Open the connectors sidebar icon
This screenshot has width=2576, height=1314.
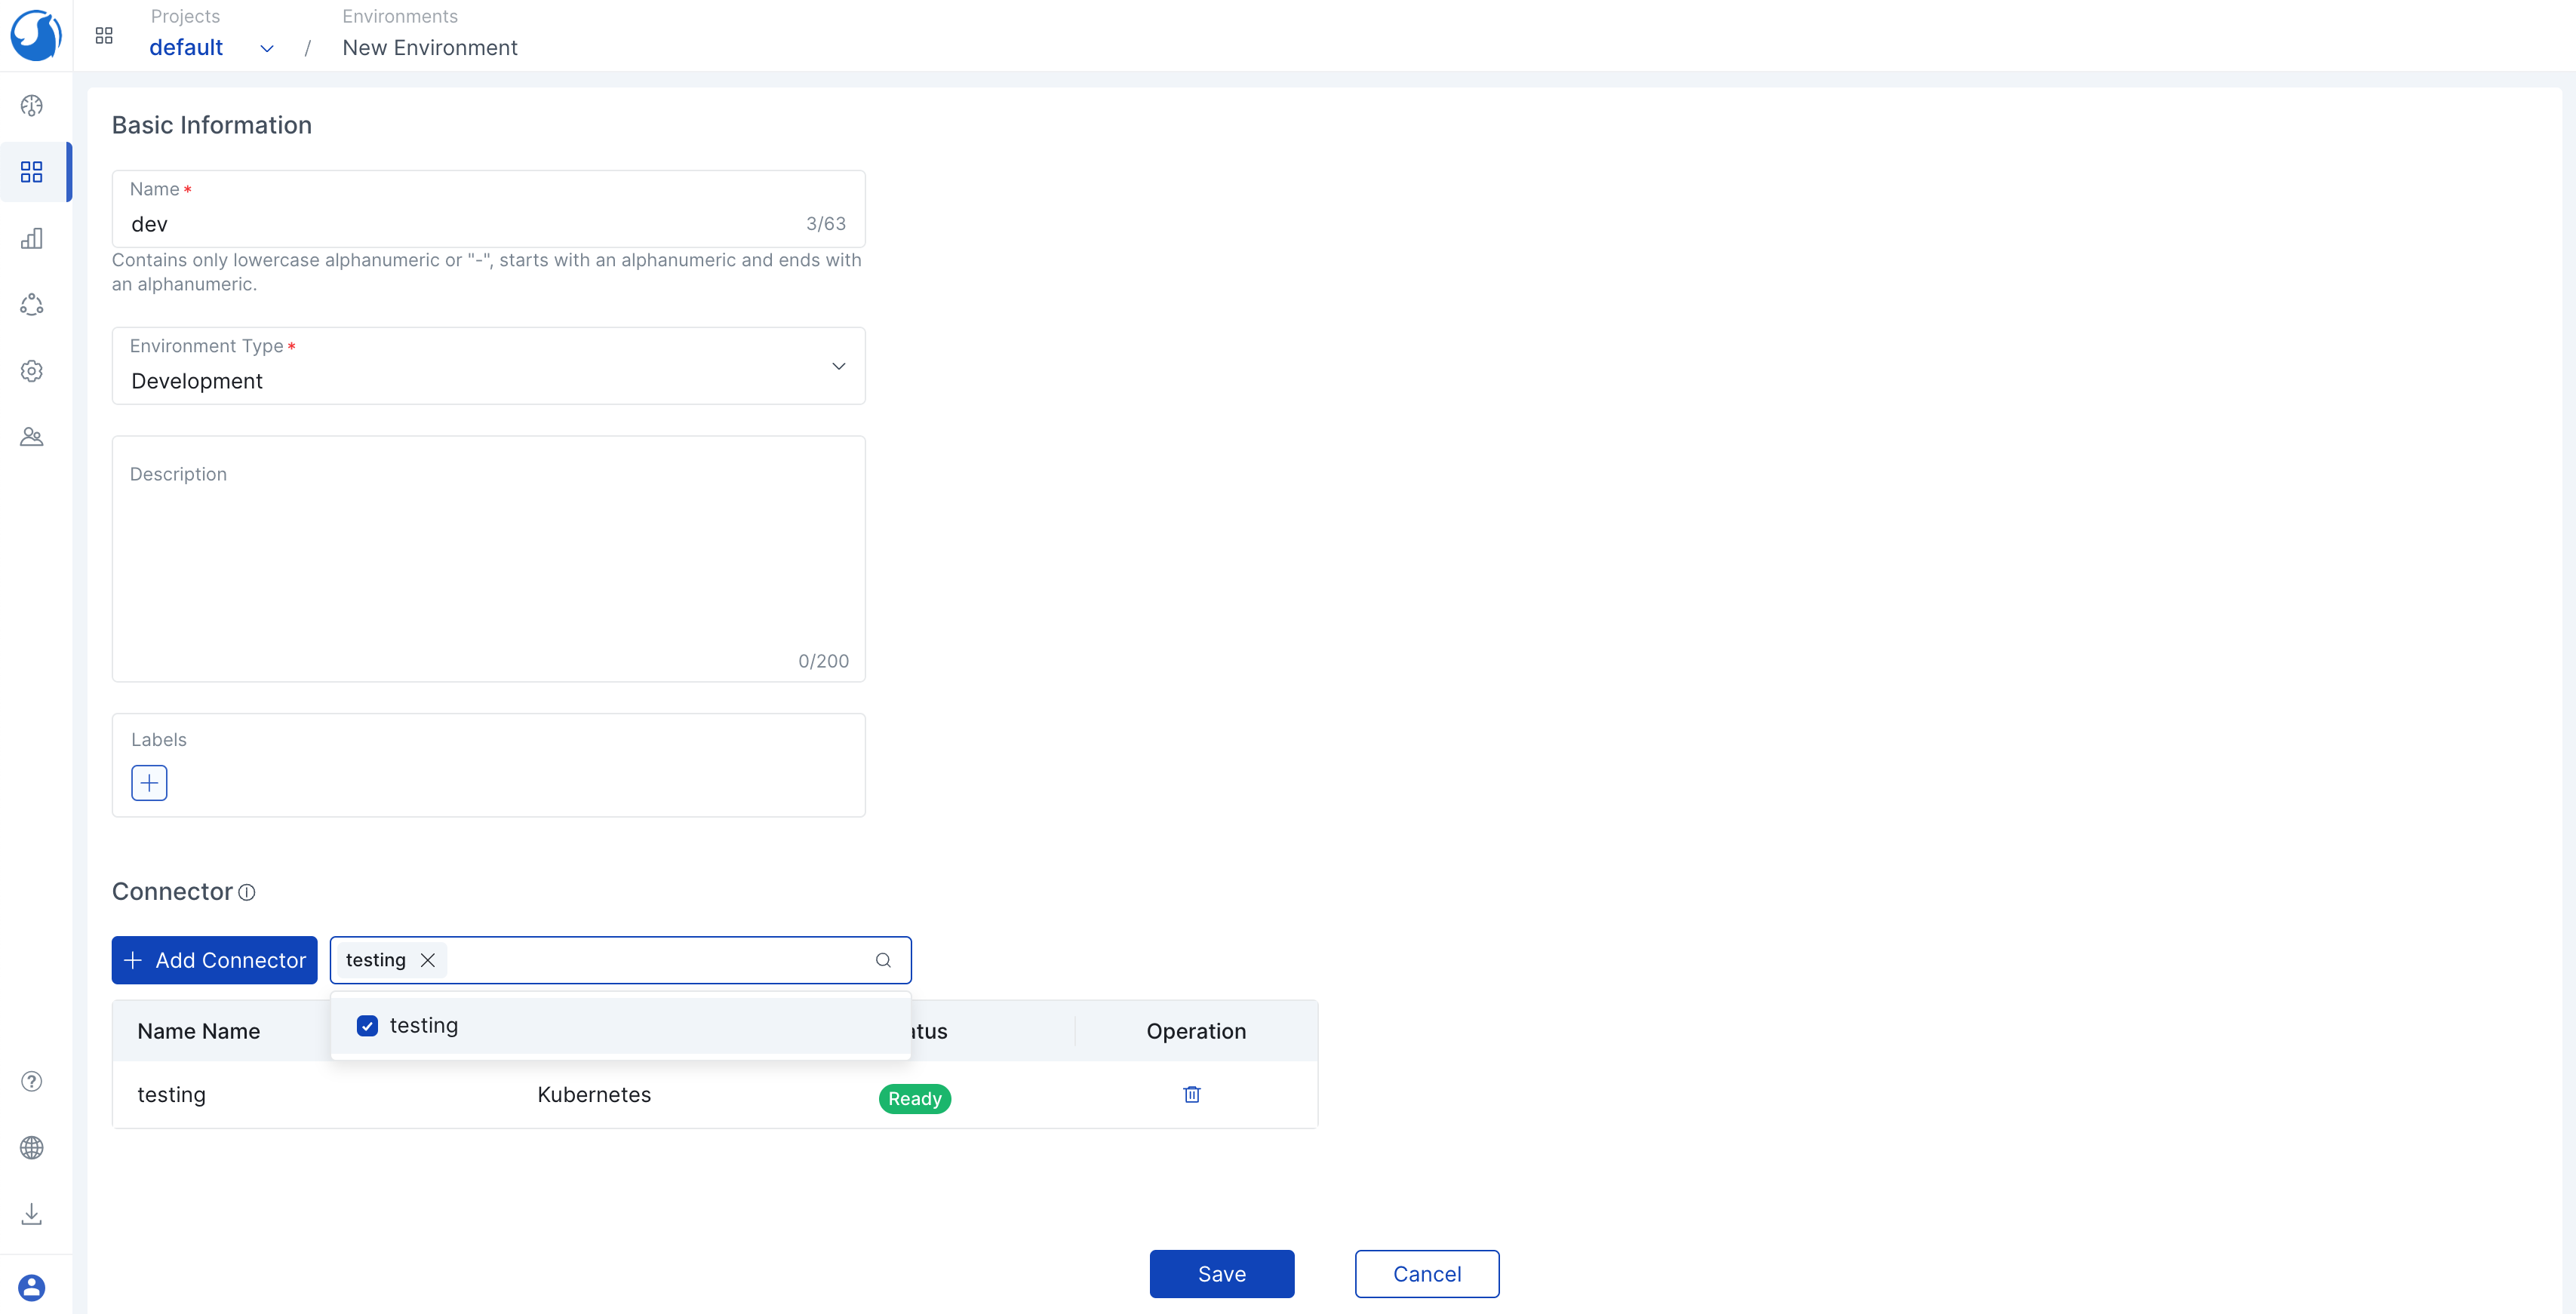32,305
